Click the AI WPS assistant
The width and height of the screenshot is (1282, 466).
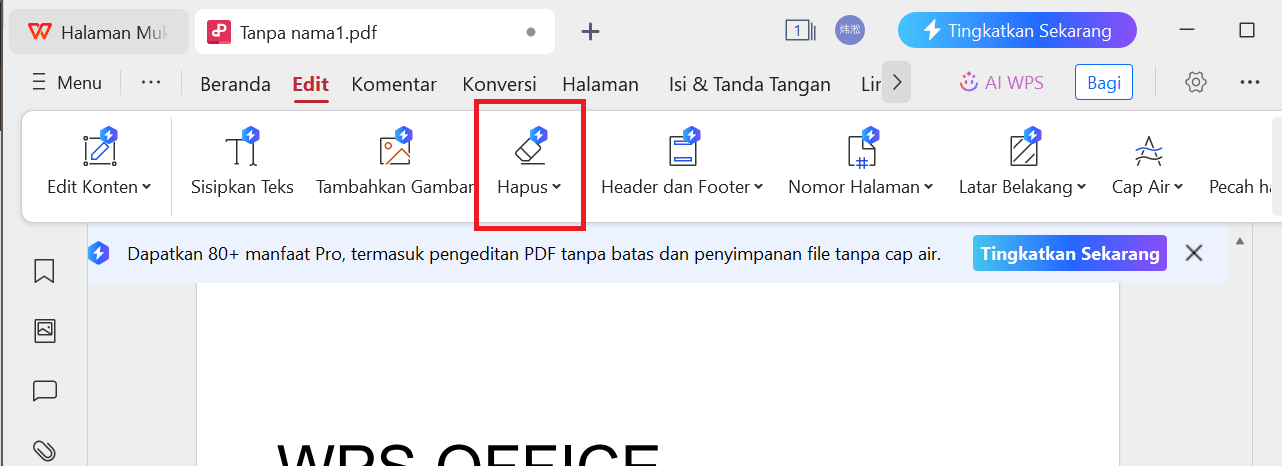[x=1001, y=83]
